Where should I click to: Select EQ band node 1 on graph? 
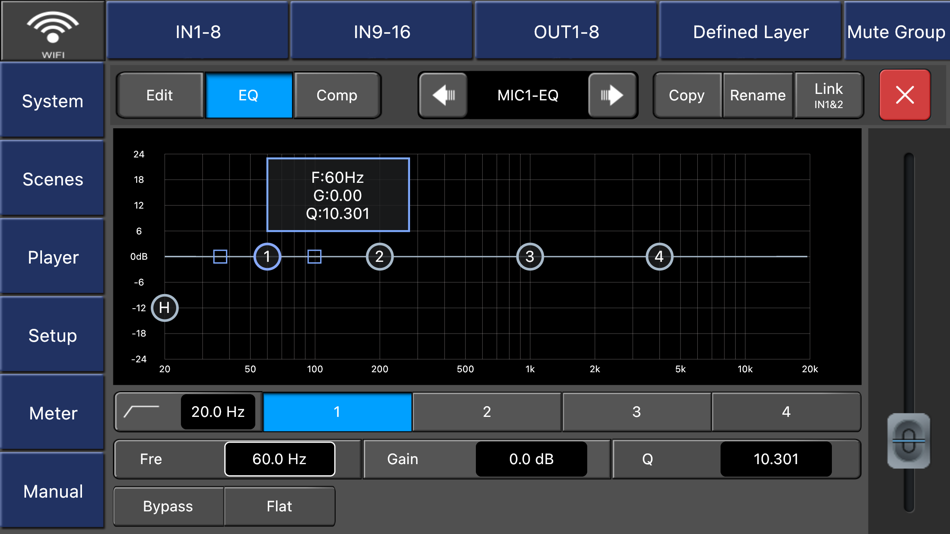(267, 256)
